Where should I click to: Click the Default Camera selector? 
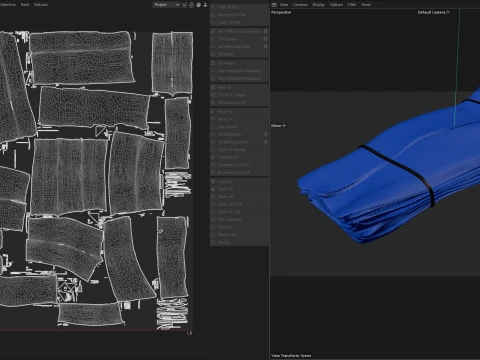pyautogui.click(x=434, y=12)
